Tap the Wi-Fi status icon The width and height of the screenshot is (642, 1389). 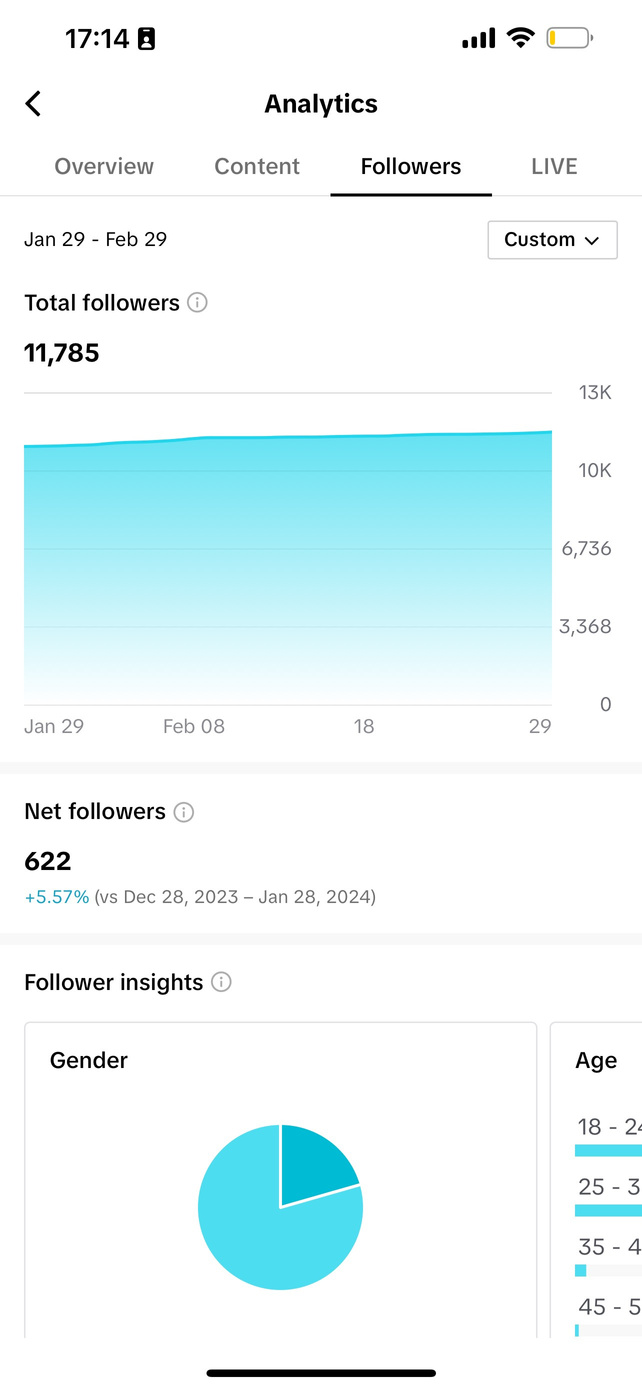tap(520, 39)
